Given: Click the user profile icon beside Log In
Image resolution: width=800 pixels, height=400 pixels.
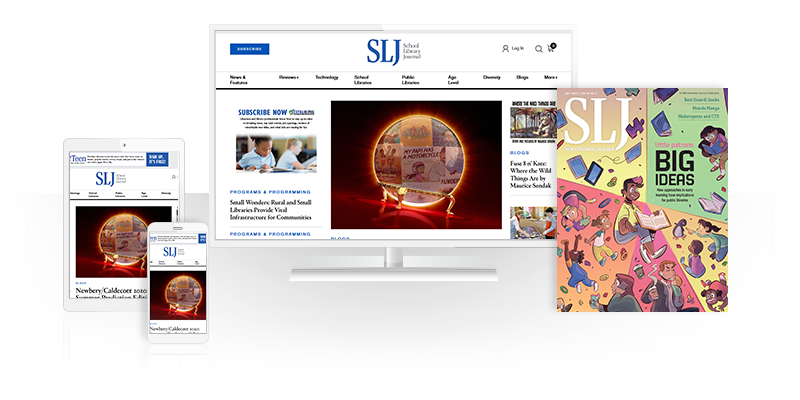Looking at the screenshot, I should pyautogui.click(x=505, y=48).
